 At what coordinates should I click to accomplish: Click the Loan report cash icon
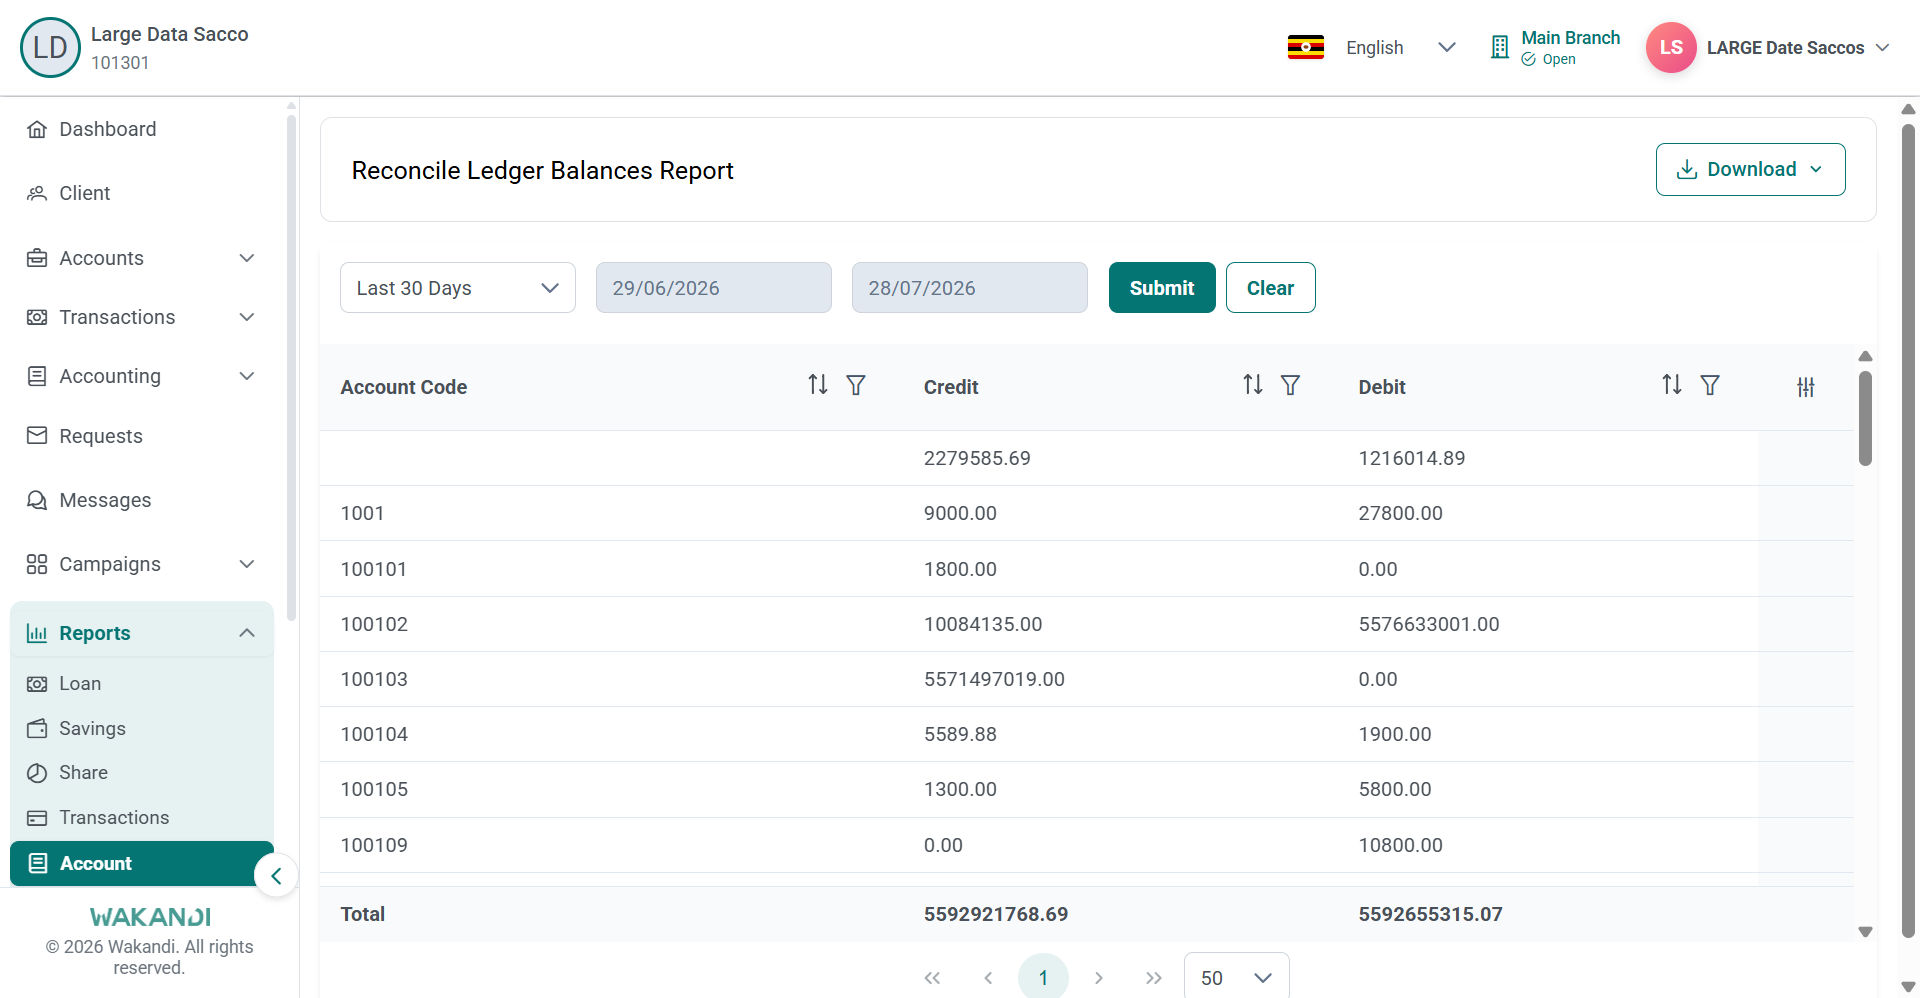click(x=37, y=684)
